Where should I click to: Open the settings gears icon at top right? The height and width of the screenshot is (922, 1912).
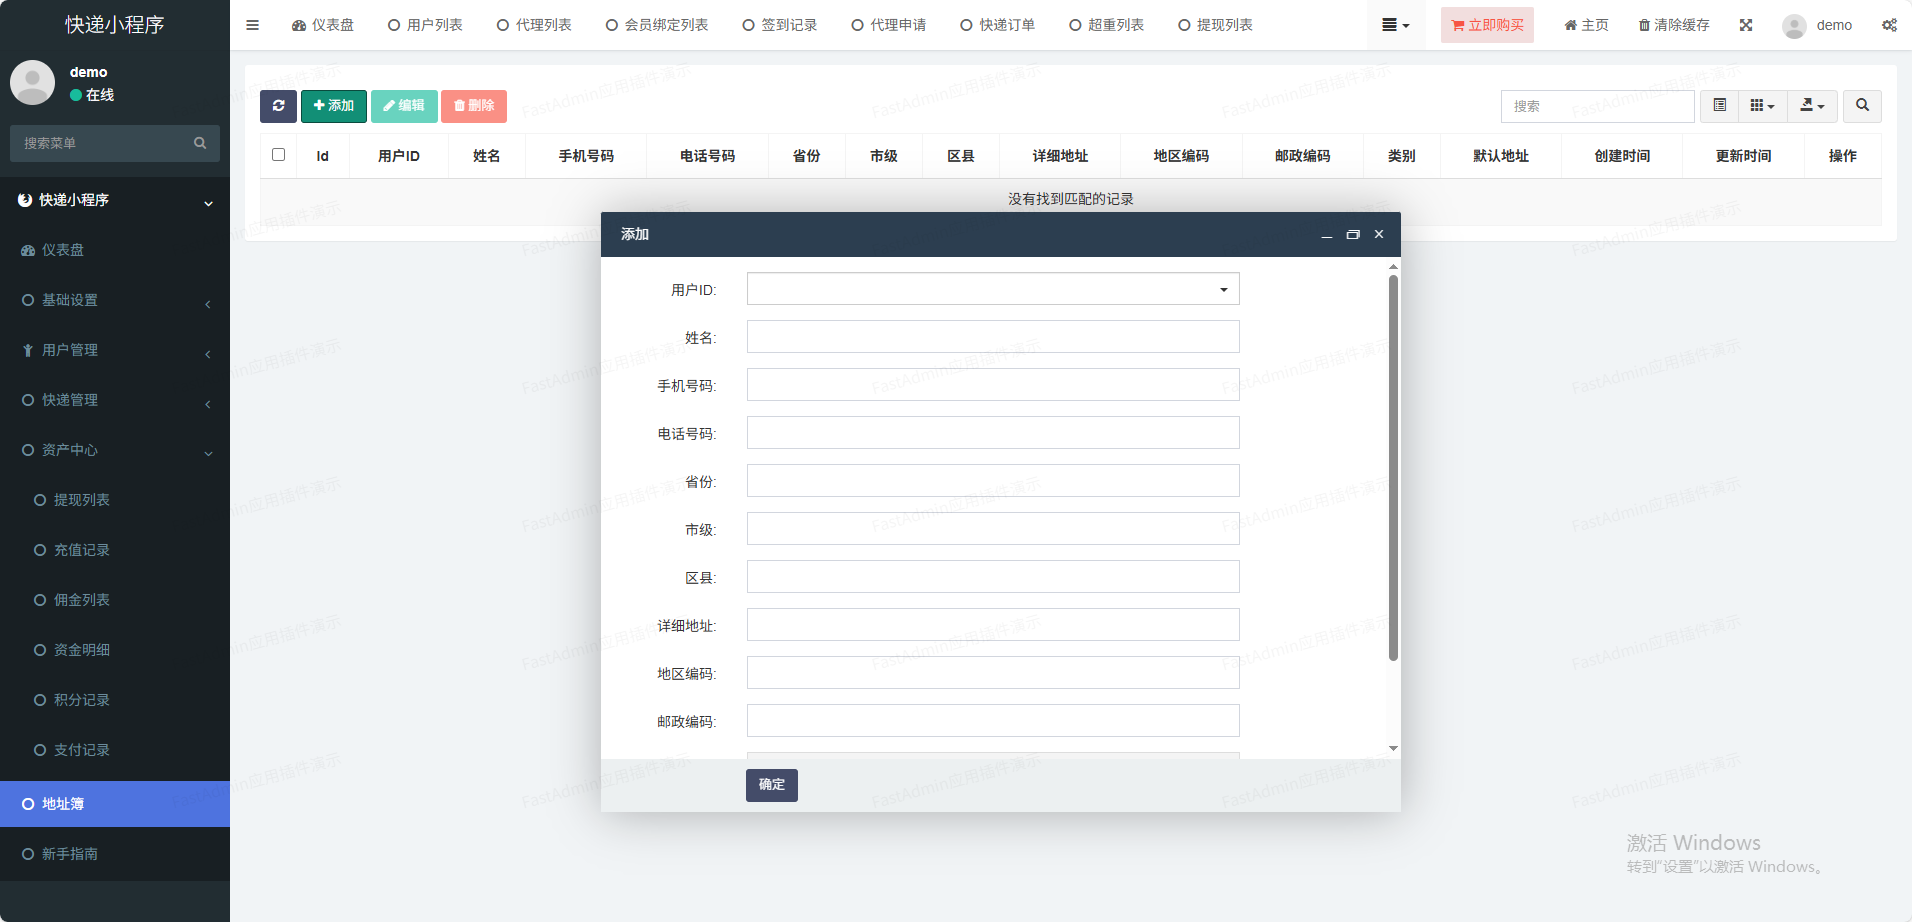[x=1889, y=25]
